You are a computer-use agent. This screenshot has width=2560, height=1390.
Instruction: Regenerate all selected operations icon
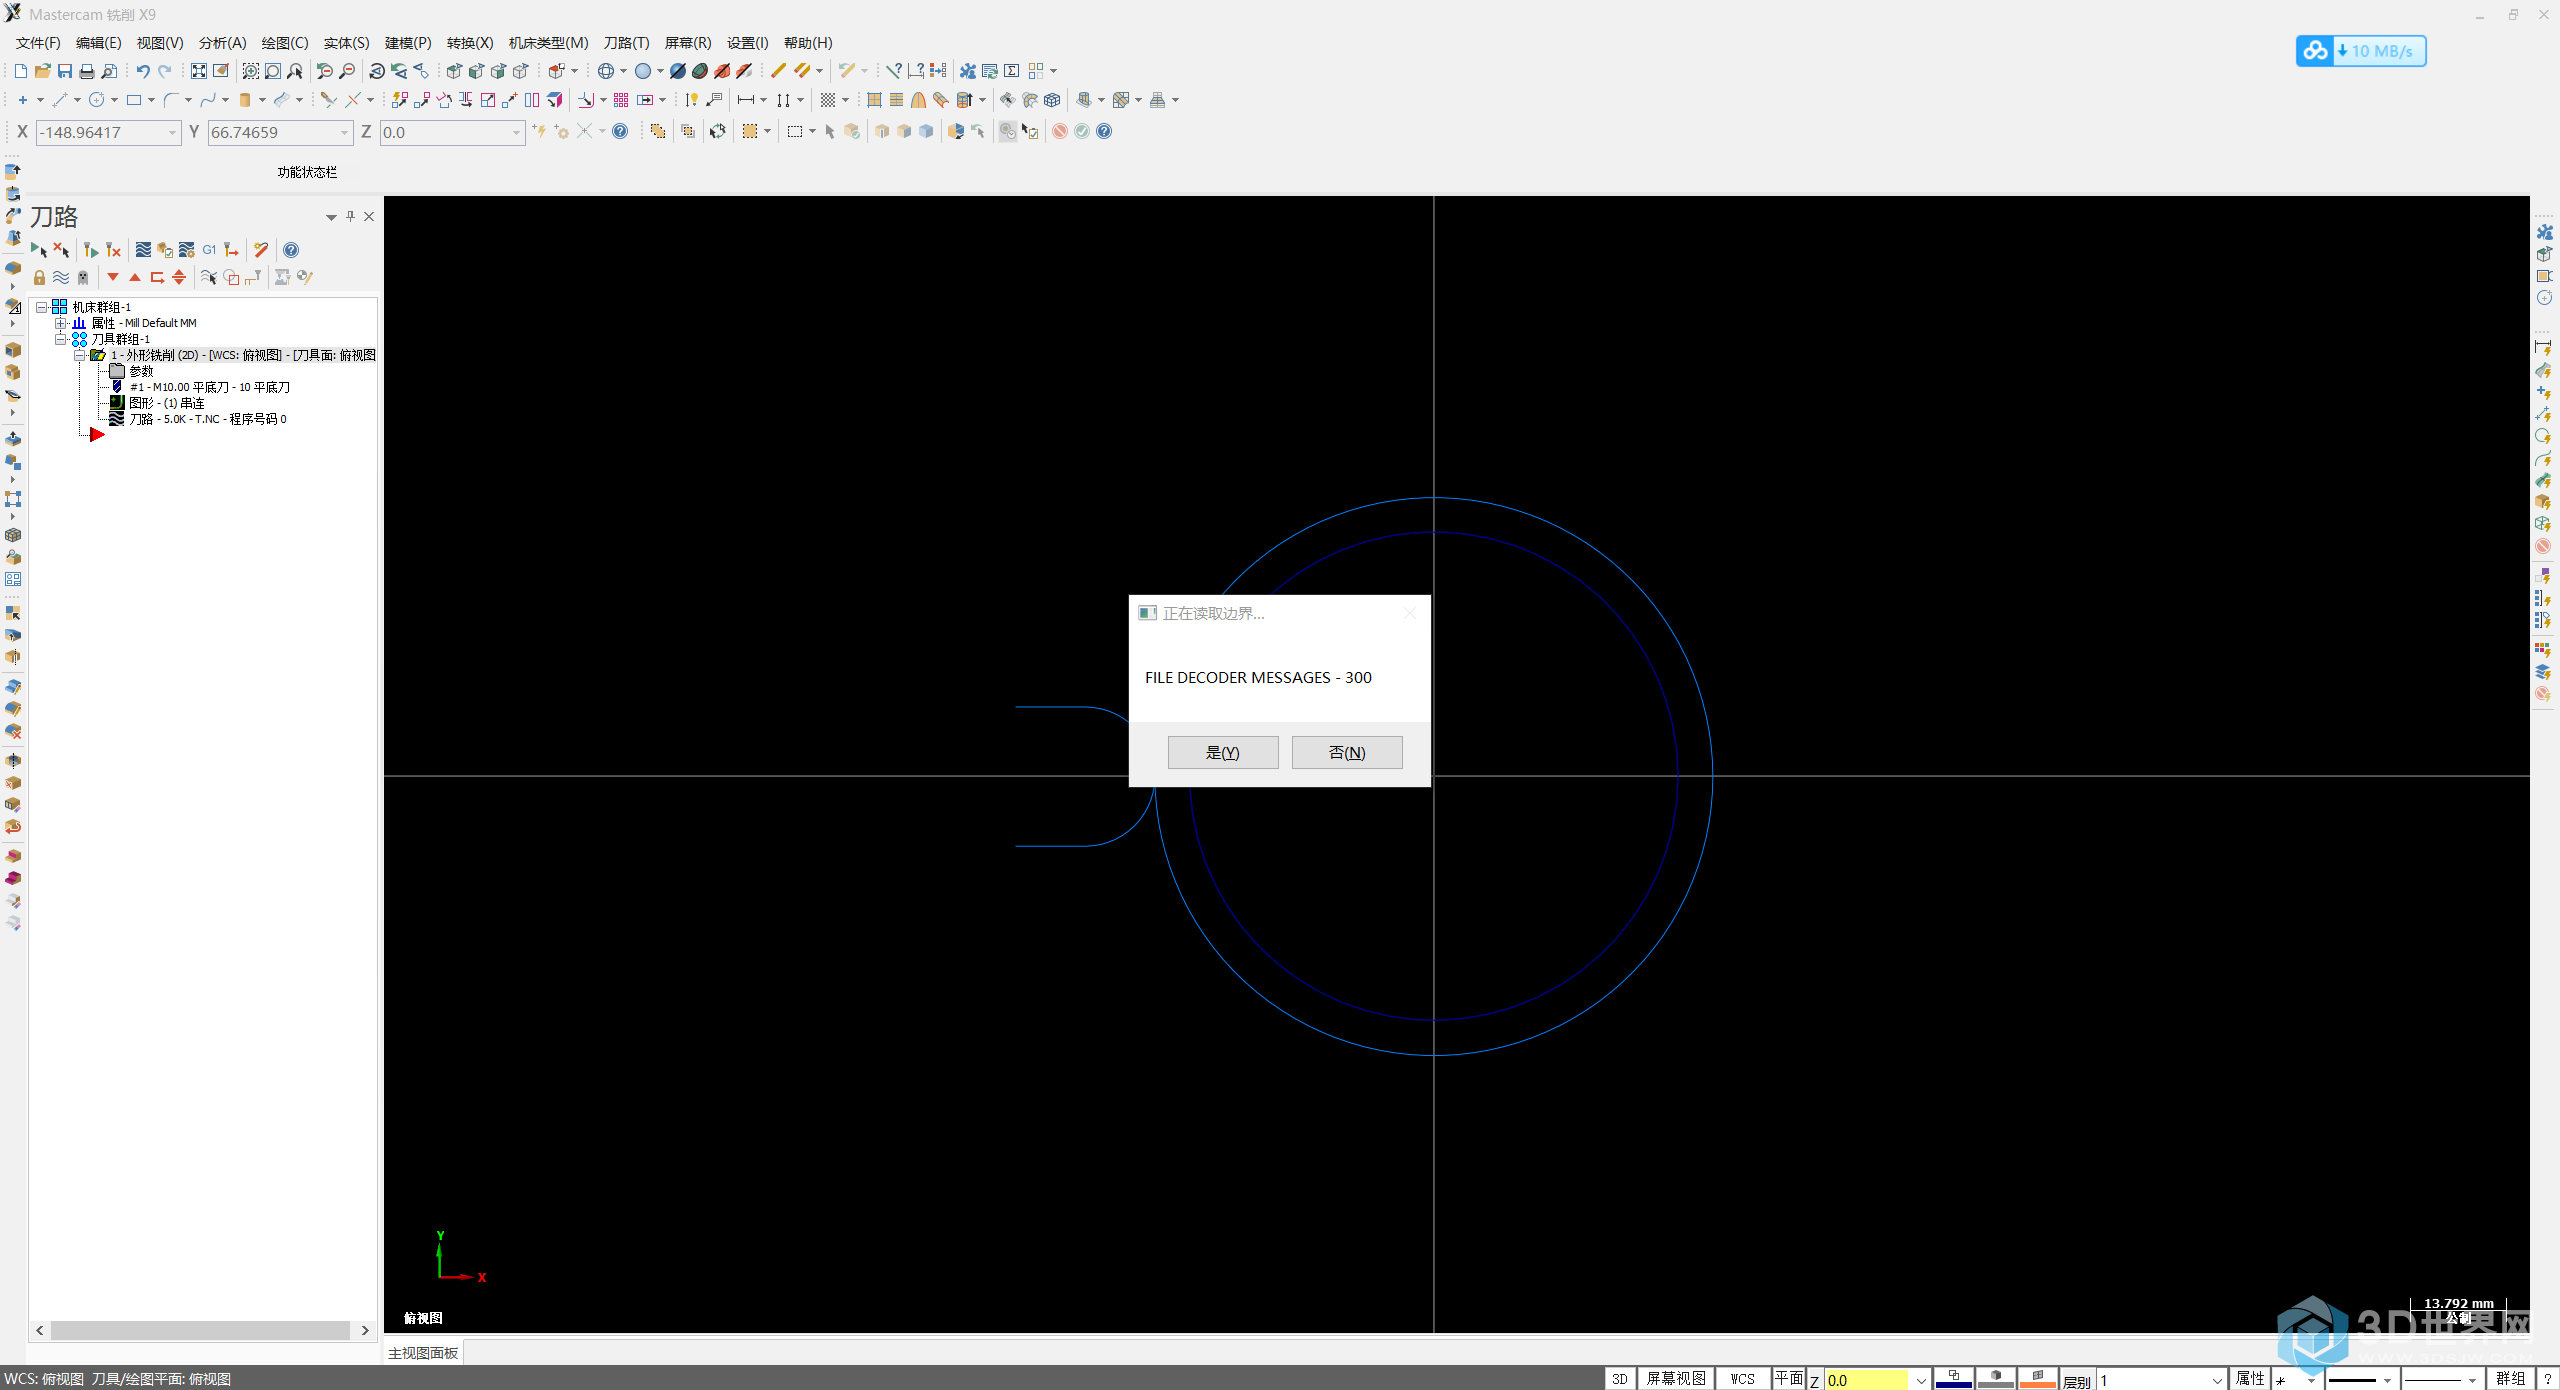point(91,250)
